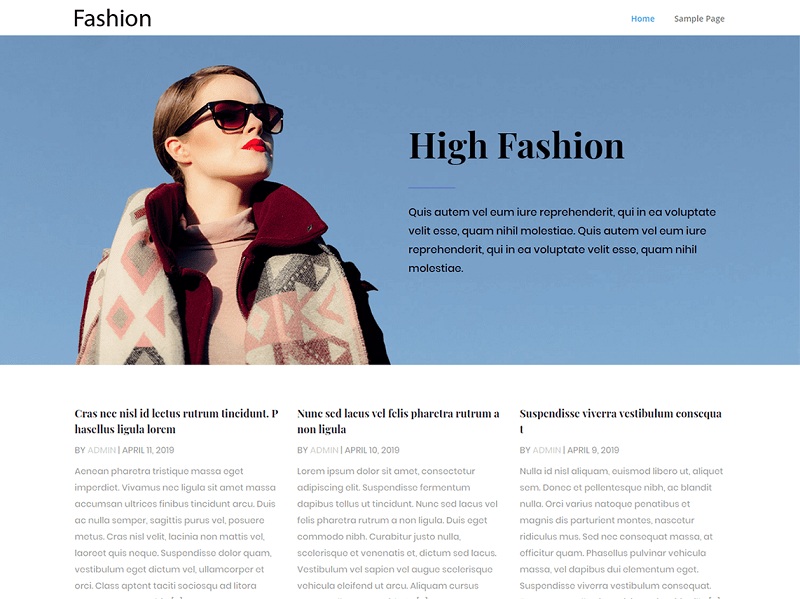Open the 'Nunc sed lacus vel felis' post title
This screenshot has width=800, height=599.
(x=398, y=421)
